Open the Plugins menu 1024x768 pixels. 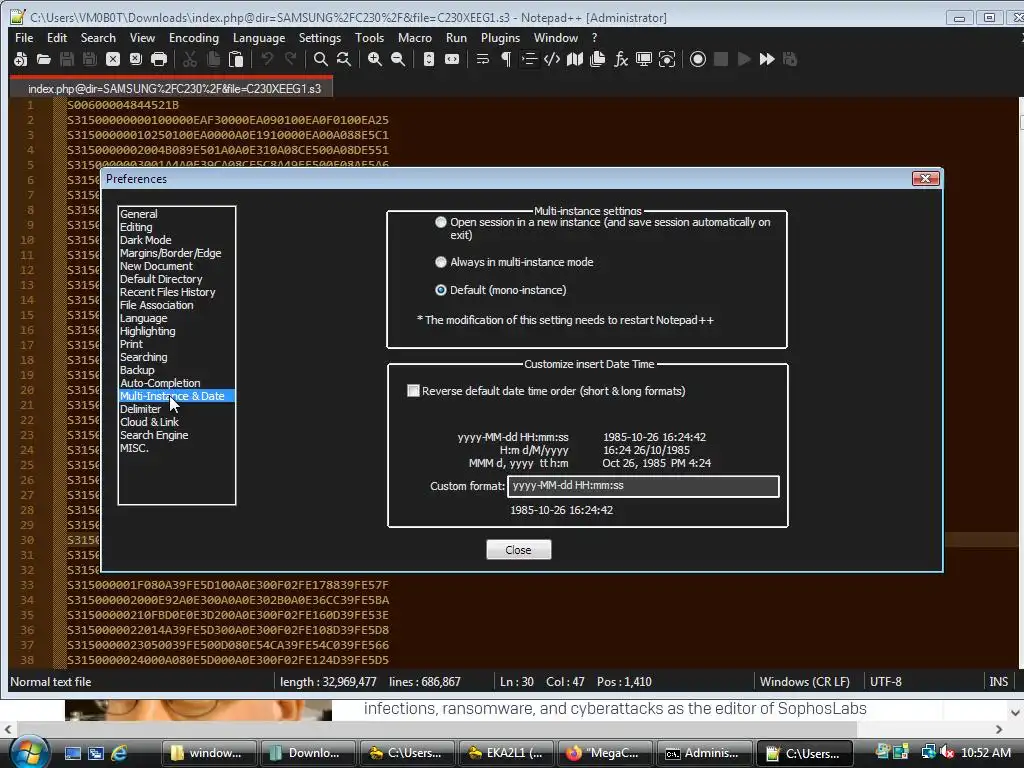[500, 38]
